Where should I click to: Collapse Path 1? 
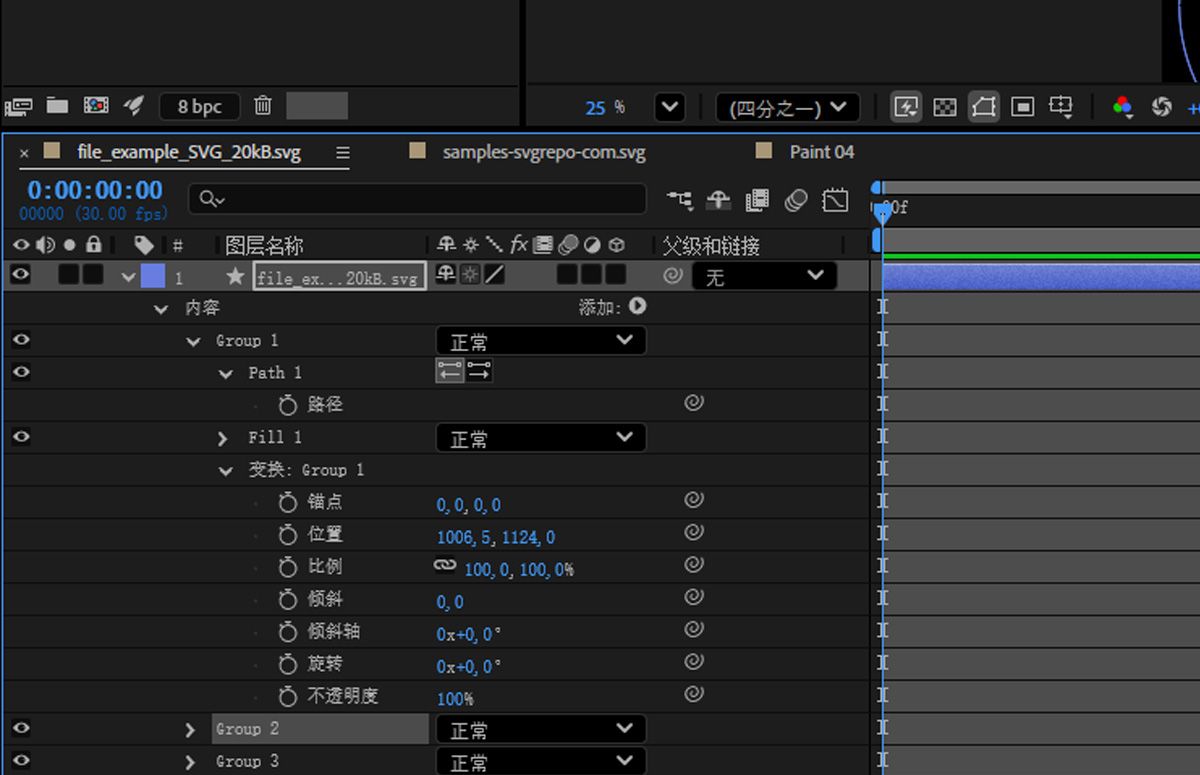[226, 373]
